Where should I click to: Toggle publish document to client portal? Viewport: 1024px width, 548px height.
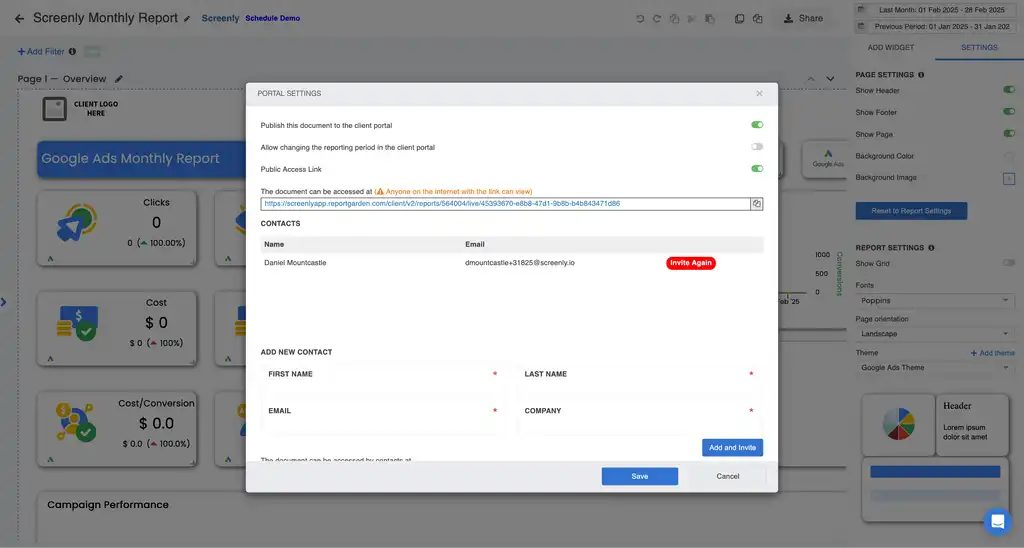click(757, 125)
